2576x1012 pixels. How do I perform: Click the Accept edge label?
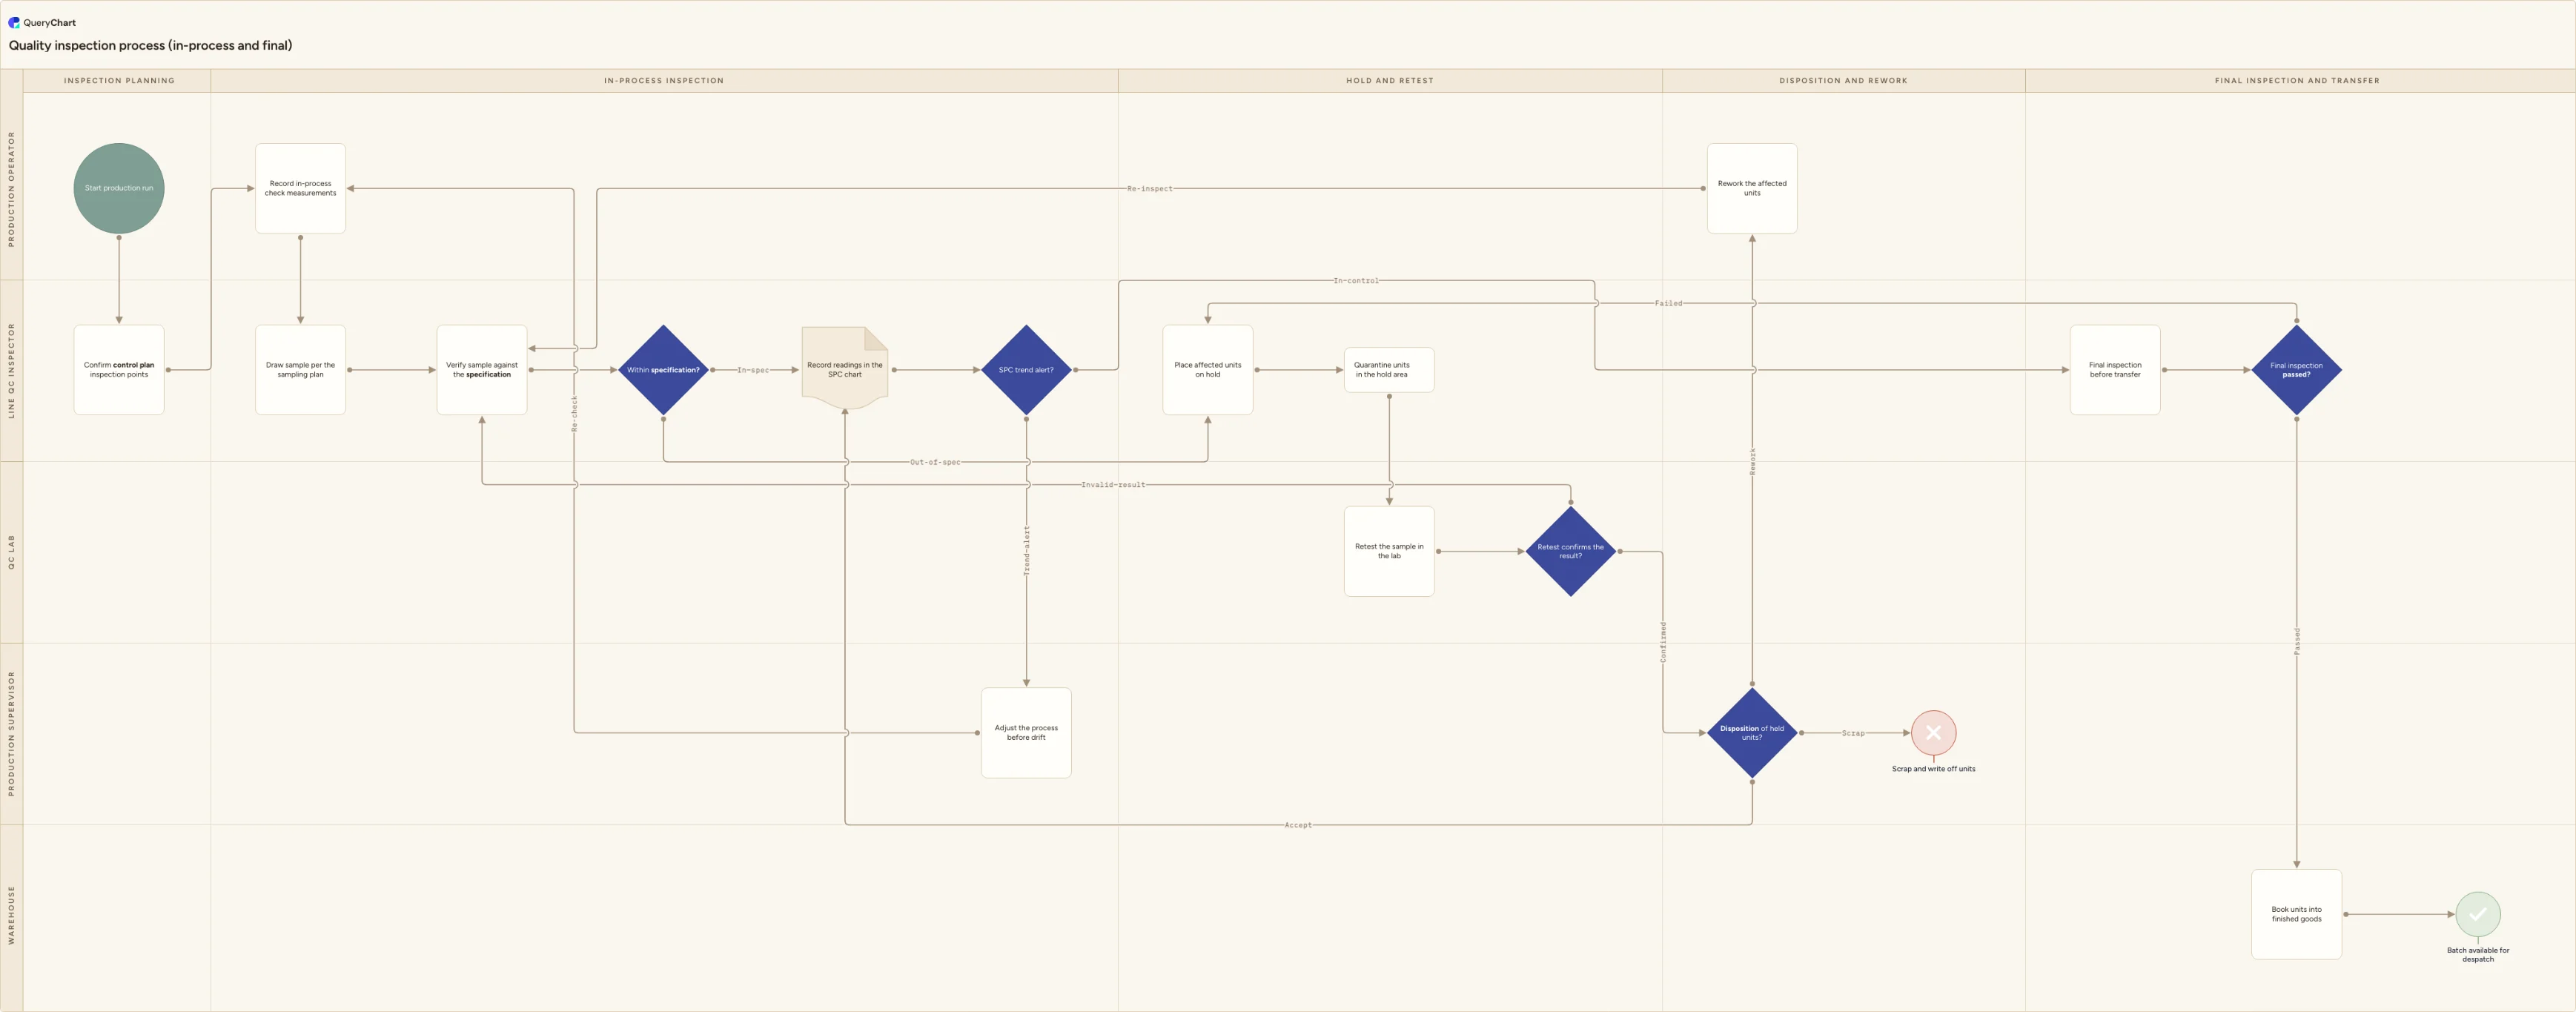[x=1298, y=825]
